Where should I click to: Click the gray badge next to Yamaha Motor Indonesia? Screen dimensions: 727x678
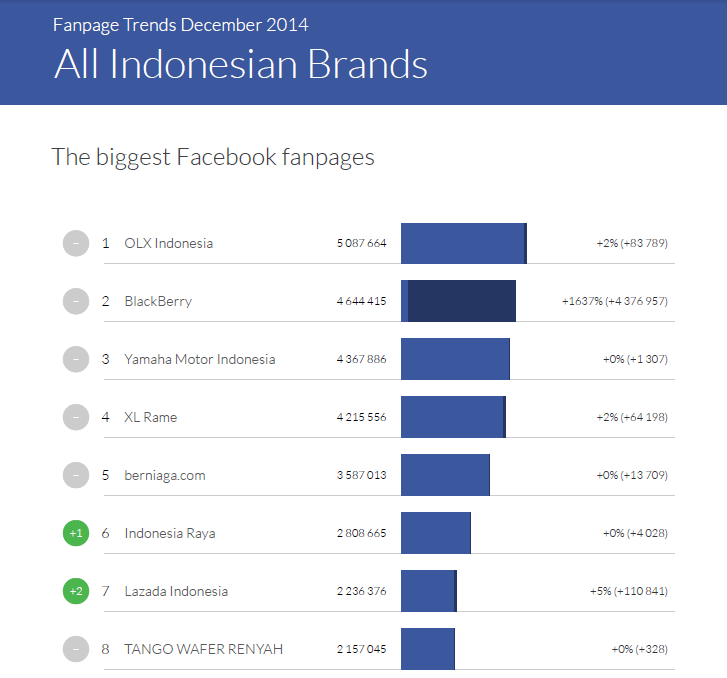[75, 359]
